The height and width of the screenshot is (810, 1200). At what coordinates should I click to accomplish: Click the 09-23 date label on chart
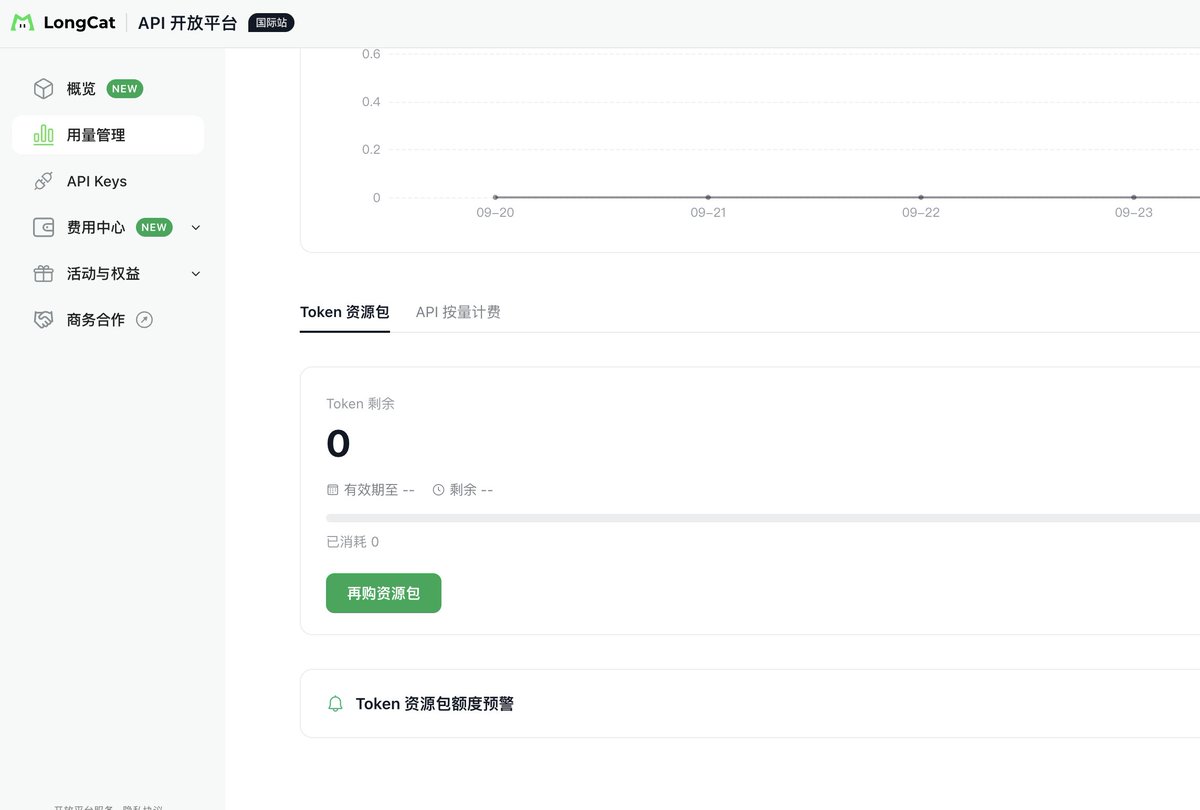(x=1134, y=213)
